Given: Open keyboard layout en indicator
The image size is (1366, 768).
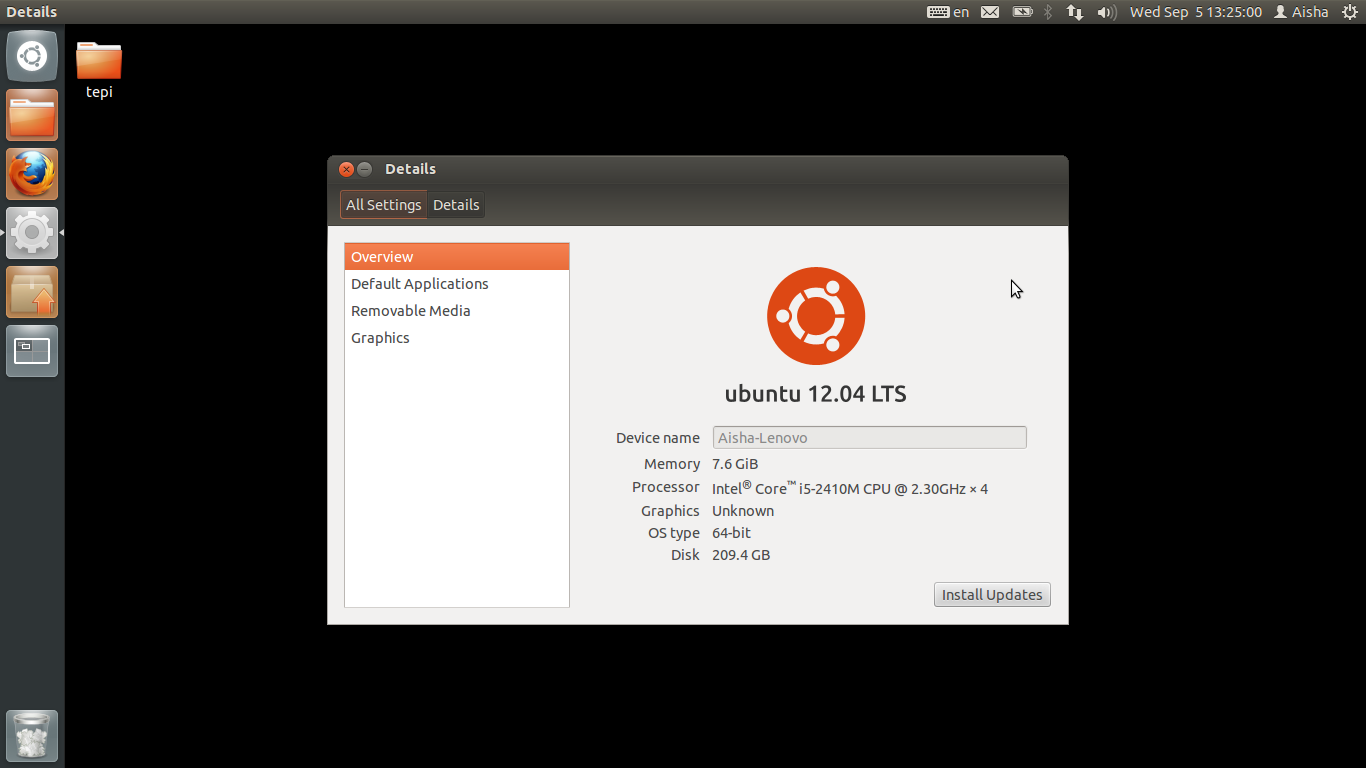Looking at the screenshot, I should pos(948,12).
